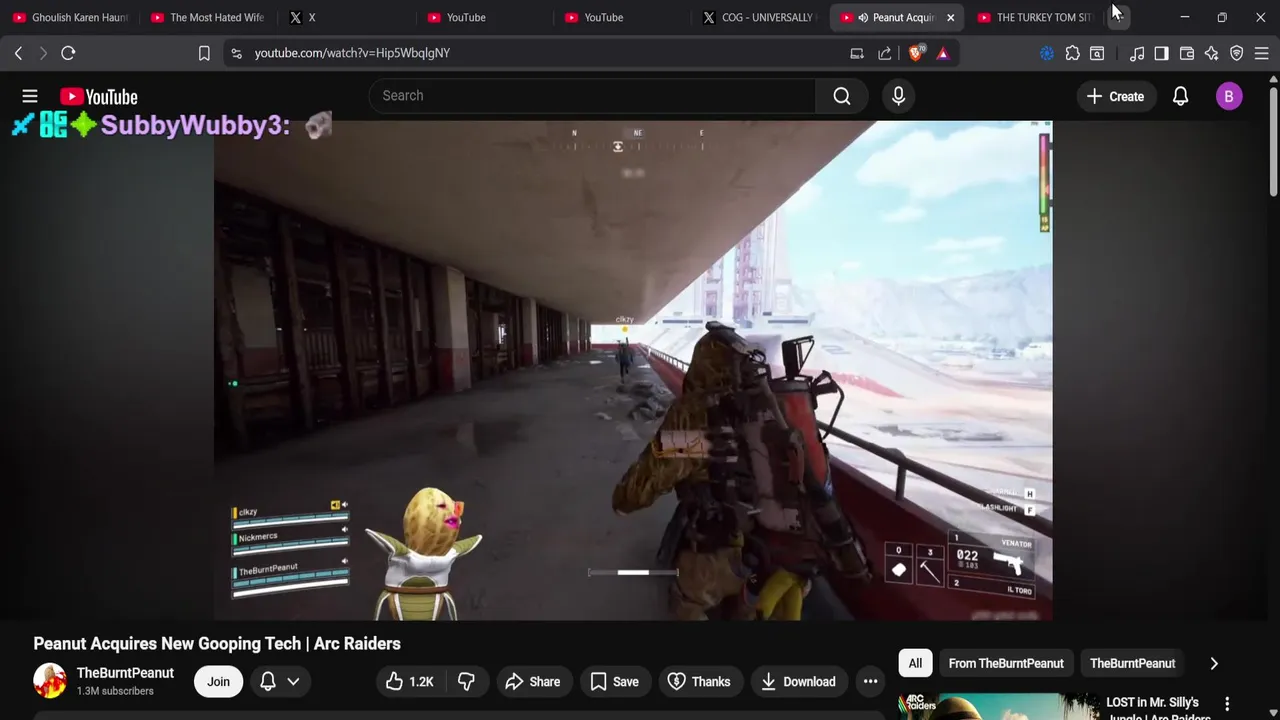Click the address bar URL
Screen dimensions: 1280x720
[x=352, y=53]
